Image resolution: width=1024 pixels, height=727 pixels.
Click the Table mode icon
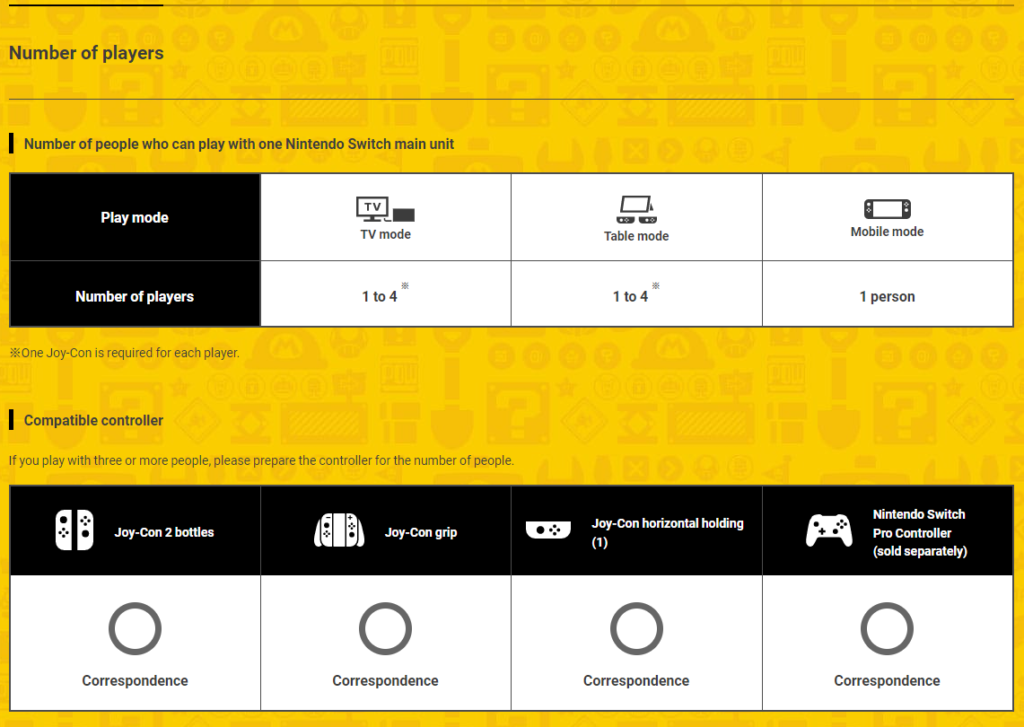coord(636,210)
